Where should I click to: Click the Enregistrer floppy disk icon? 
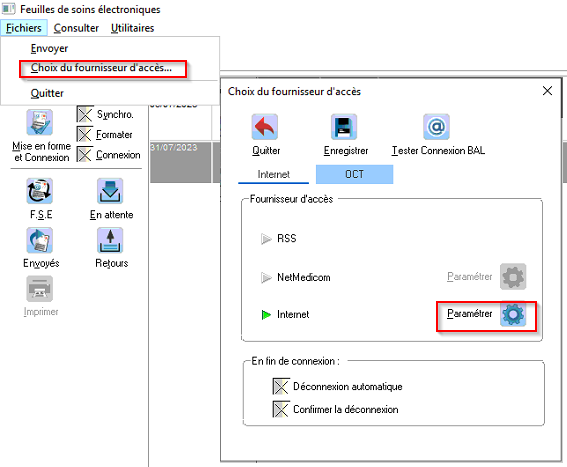click(x=344, y=127)
